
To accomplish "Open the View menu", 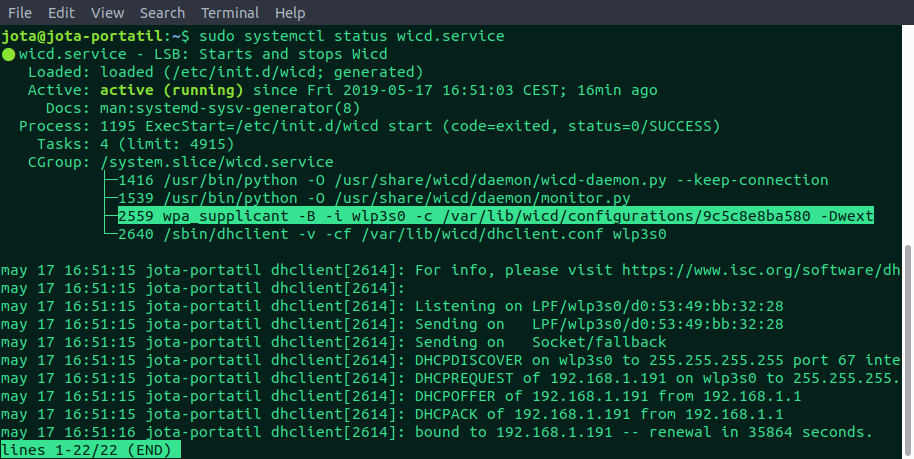I will 108,12.
